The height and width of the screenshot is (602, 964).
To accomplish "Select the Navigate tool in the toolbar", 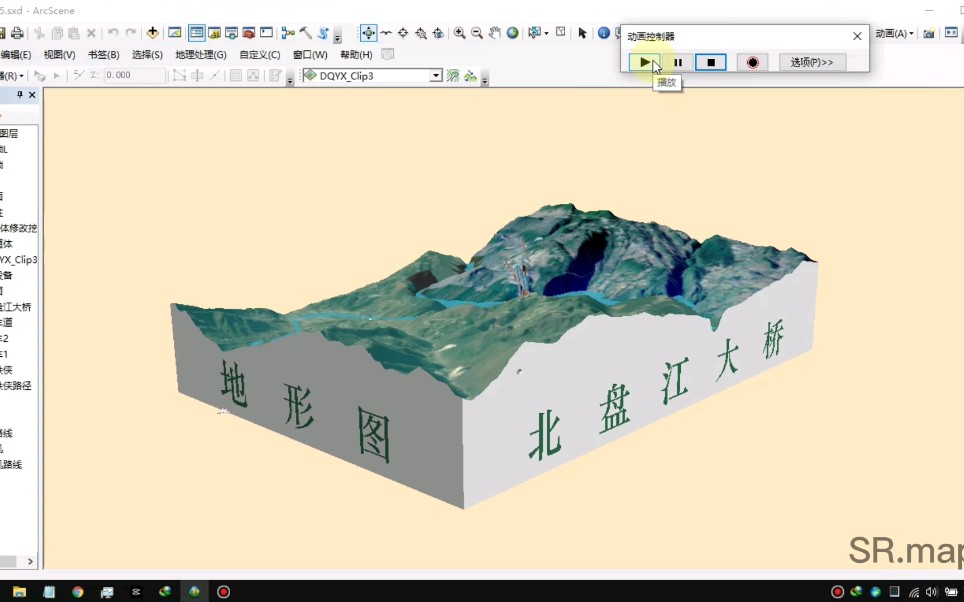I will tap(369, 32).
